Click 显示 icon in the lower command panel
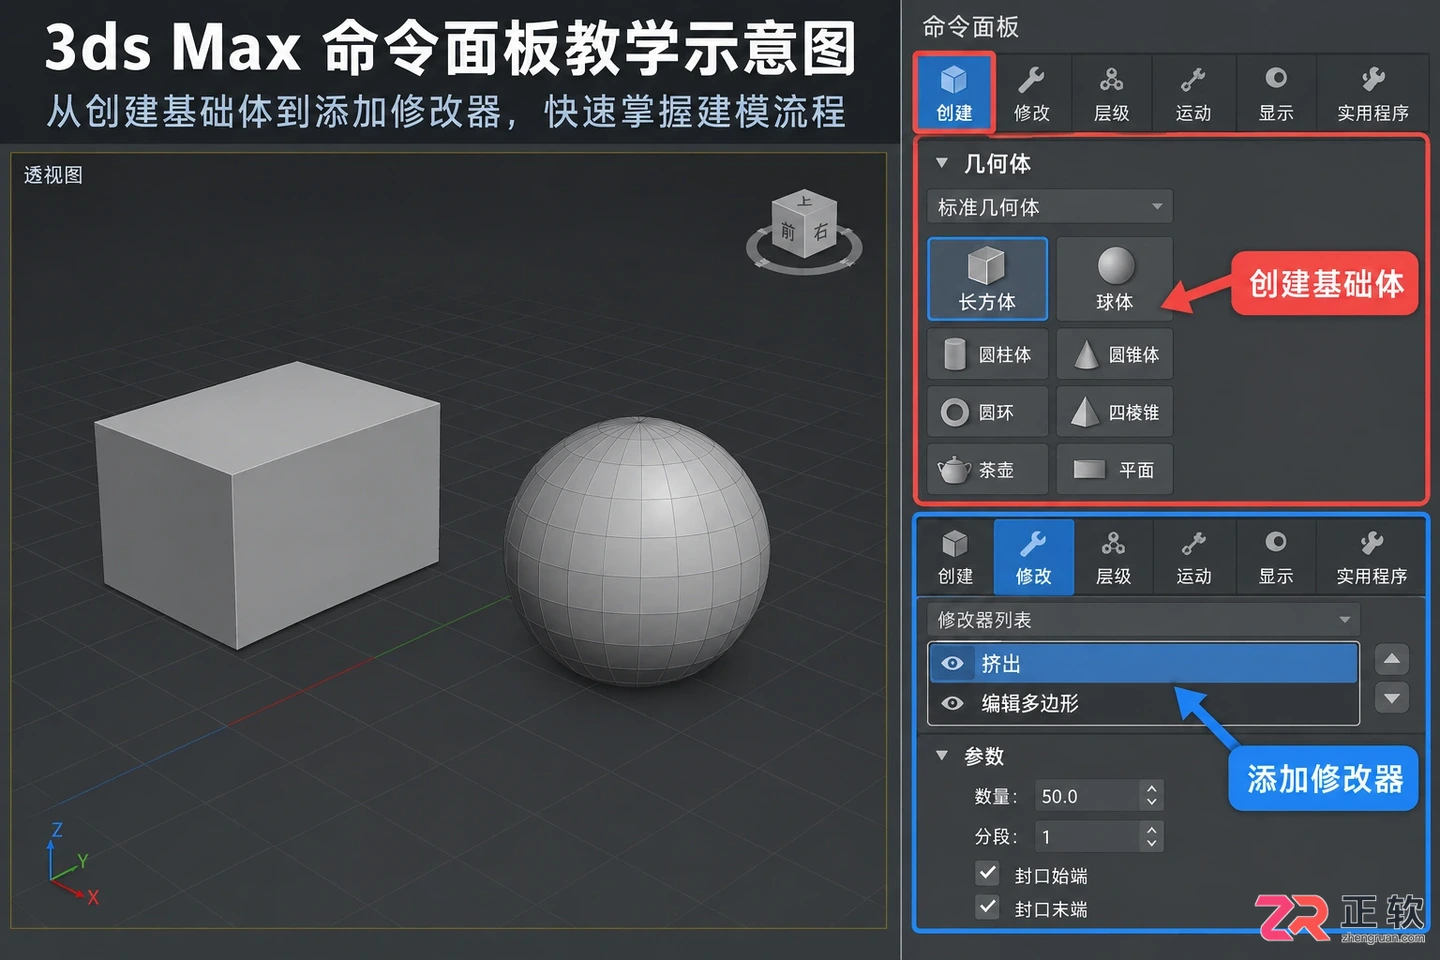The width and height of the screenshot is (1440, 960). (1276, 557)
